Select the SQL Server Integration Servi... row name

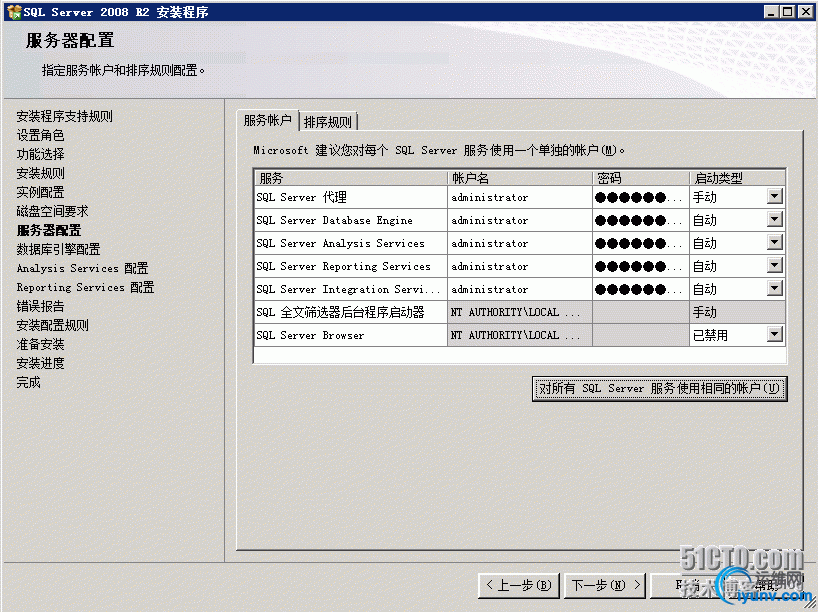pos(351,289)
